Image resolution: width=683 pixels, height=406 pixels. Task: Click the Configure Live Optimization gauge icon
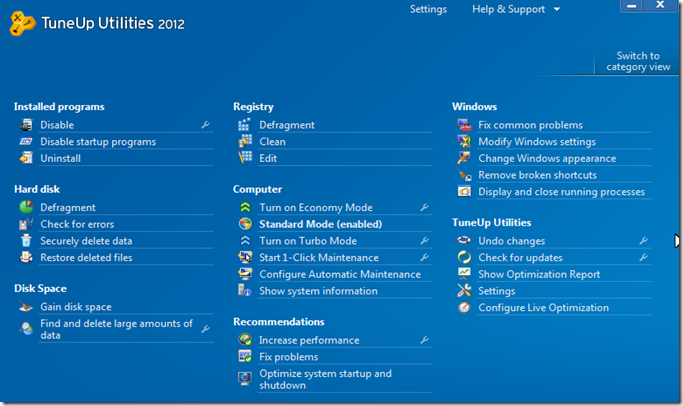coord(464,307)
